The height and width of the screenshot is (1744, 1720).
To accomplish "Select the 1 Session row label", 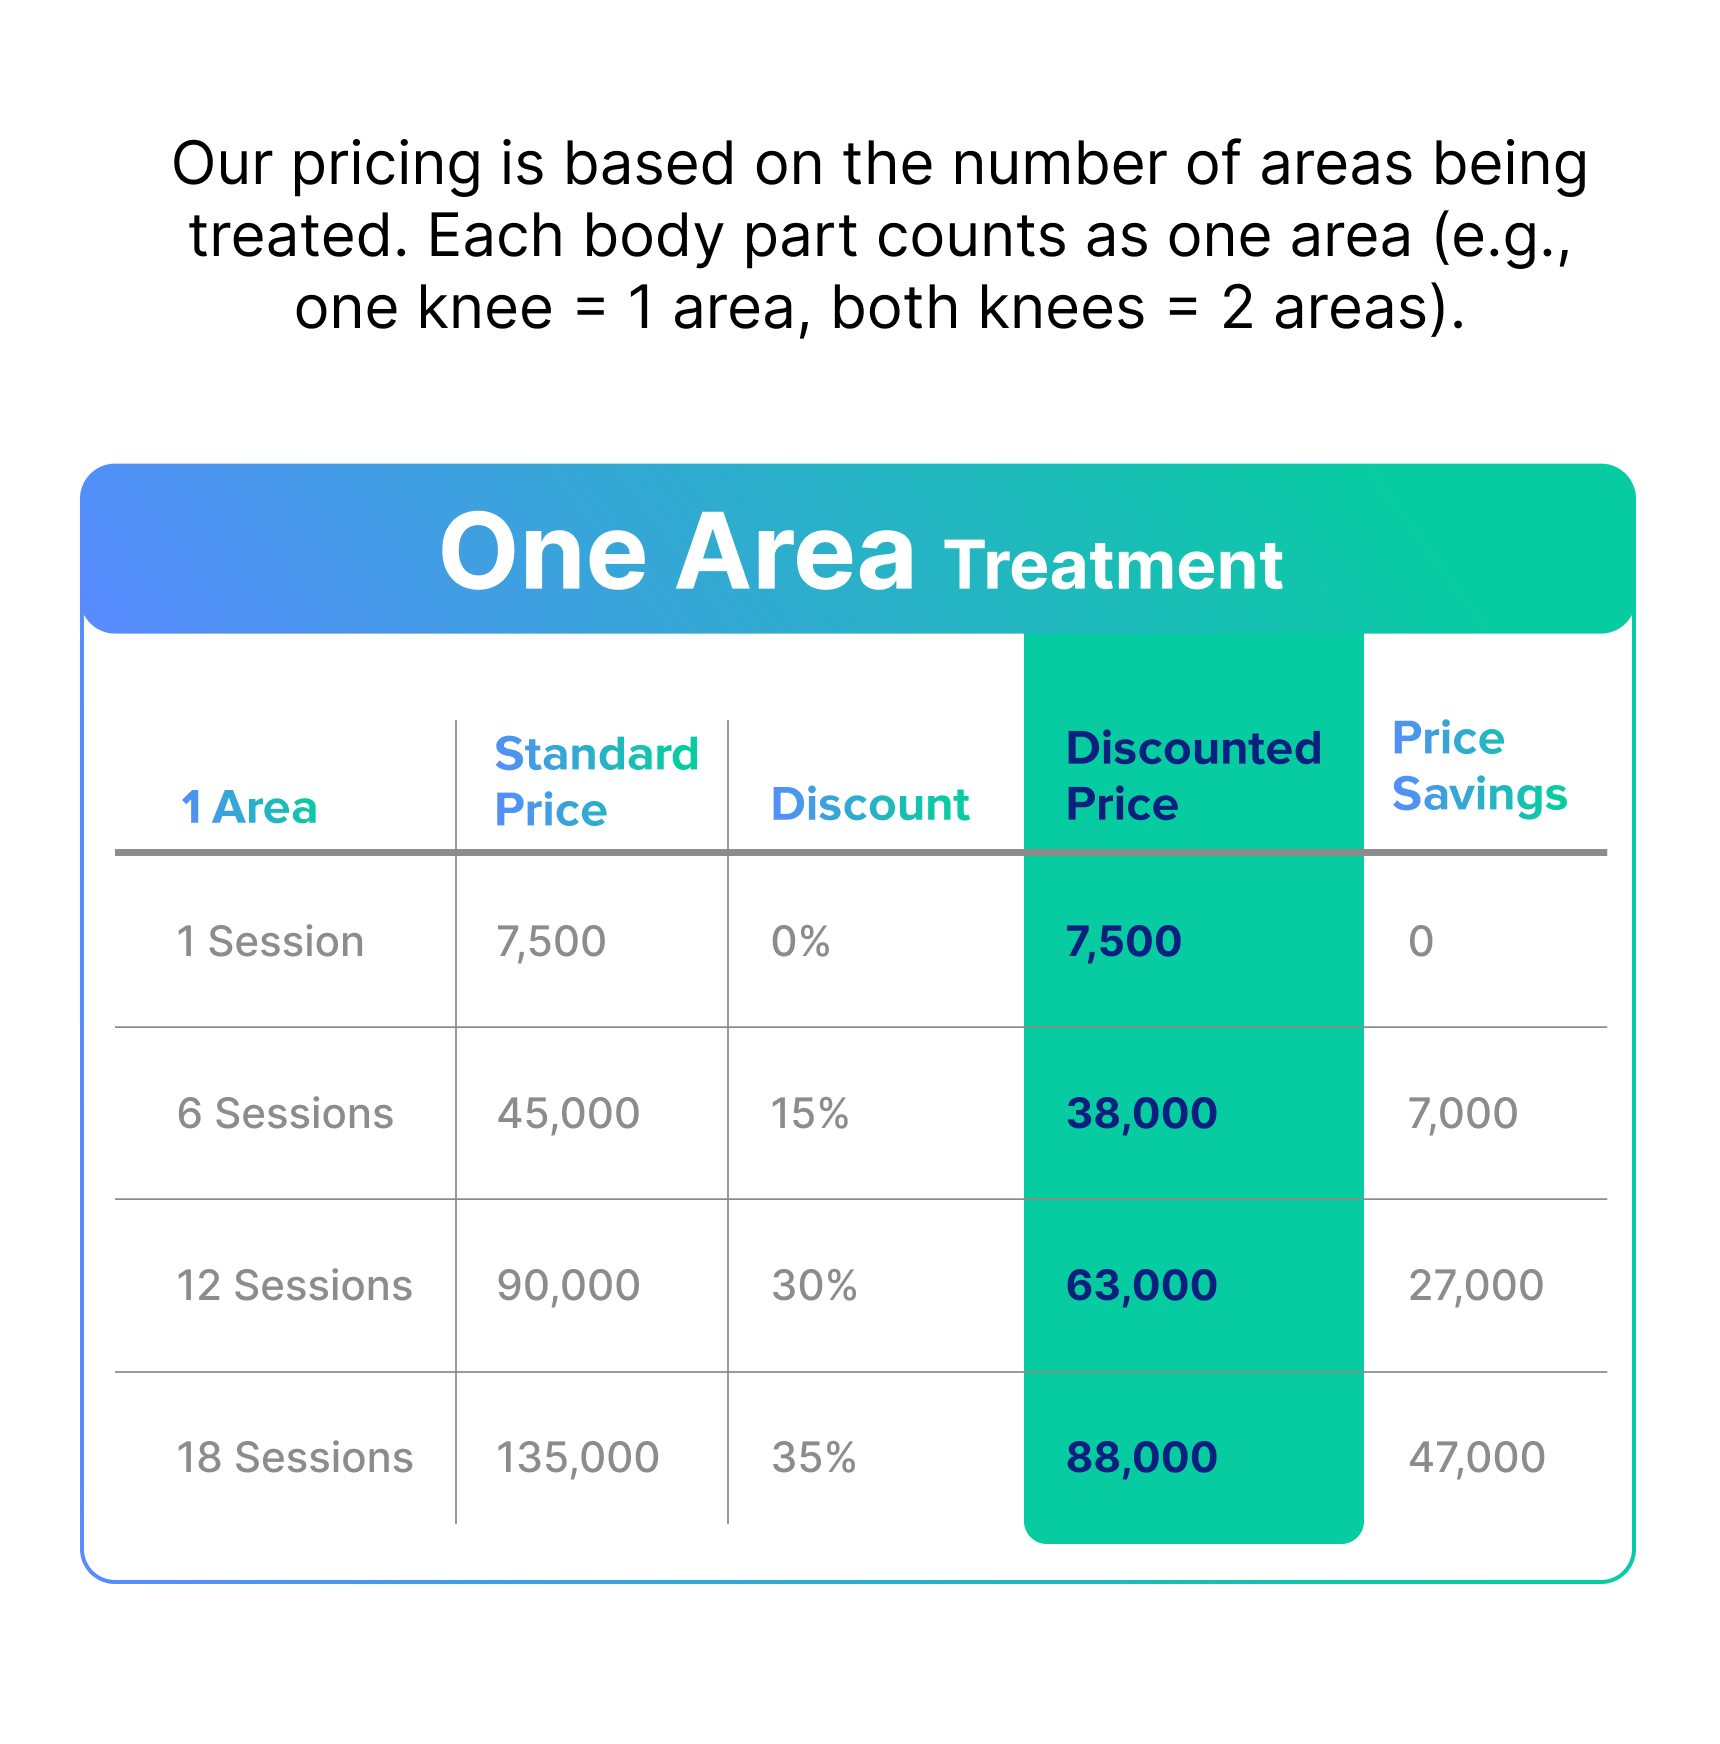I will pyautogui.click(x=270, y=942).
